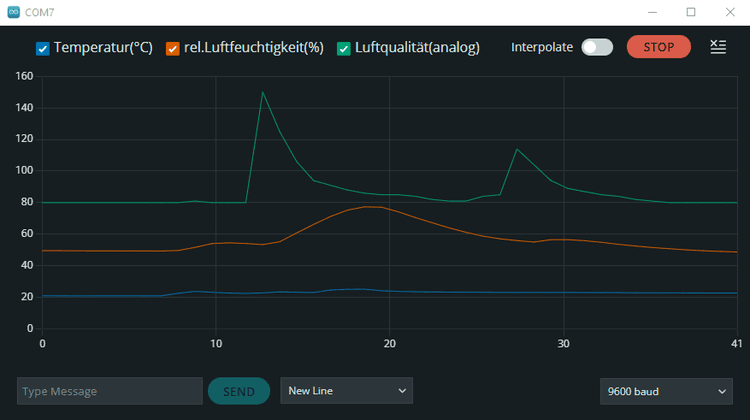750x420 pixels.
Task: Click the x-axis tick labeled 20
Action: [390, 343]
